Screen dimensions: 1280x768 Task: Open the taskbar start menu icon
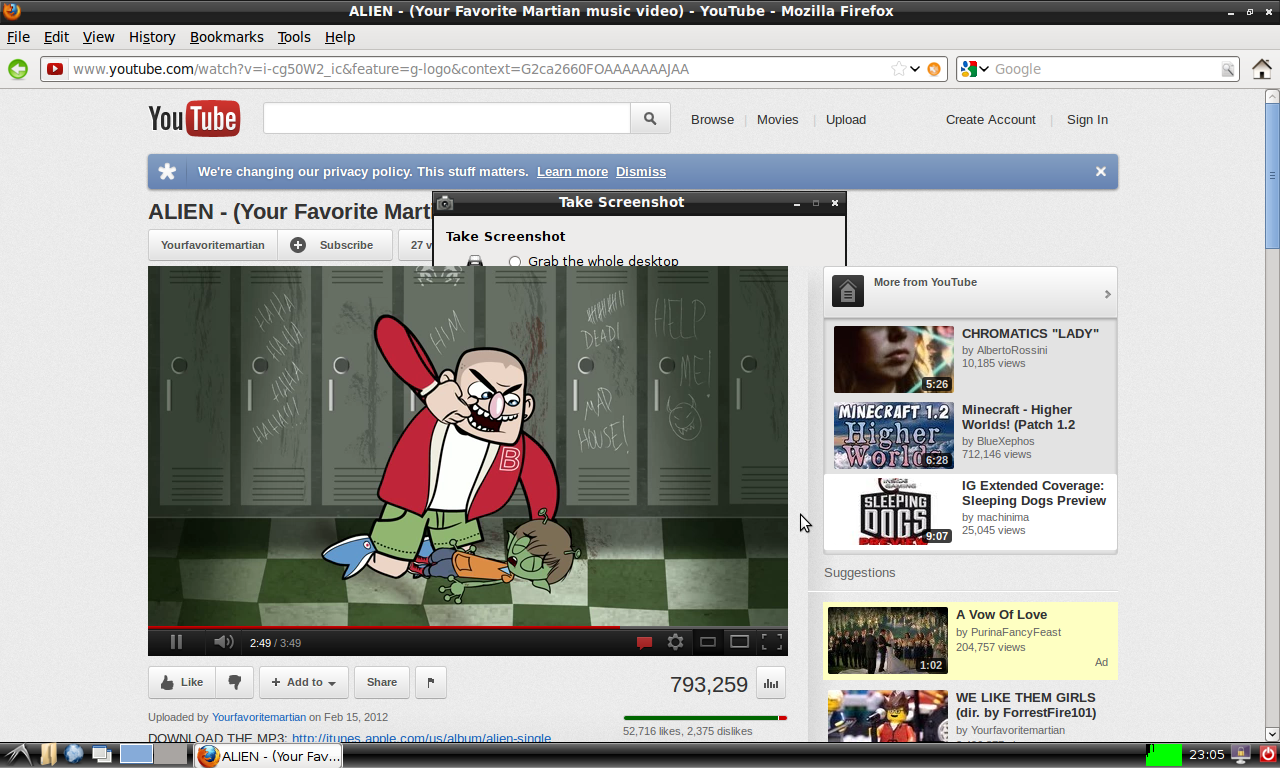pyautogui.click(x=18, y=754)
